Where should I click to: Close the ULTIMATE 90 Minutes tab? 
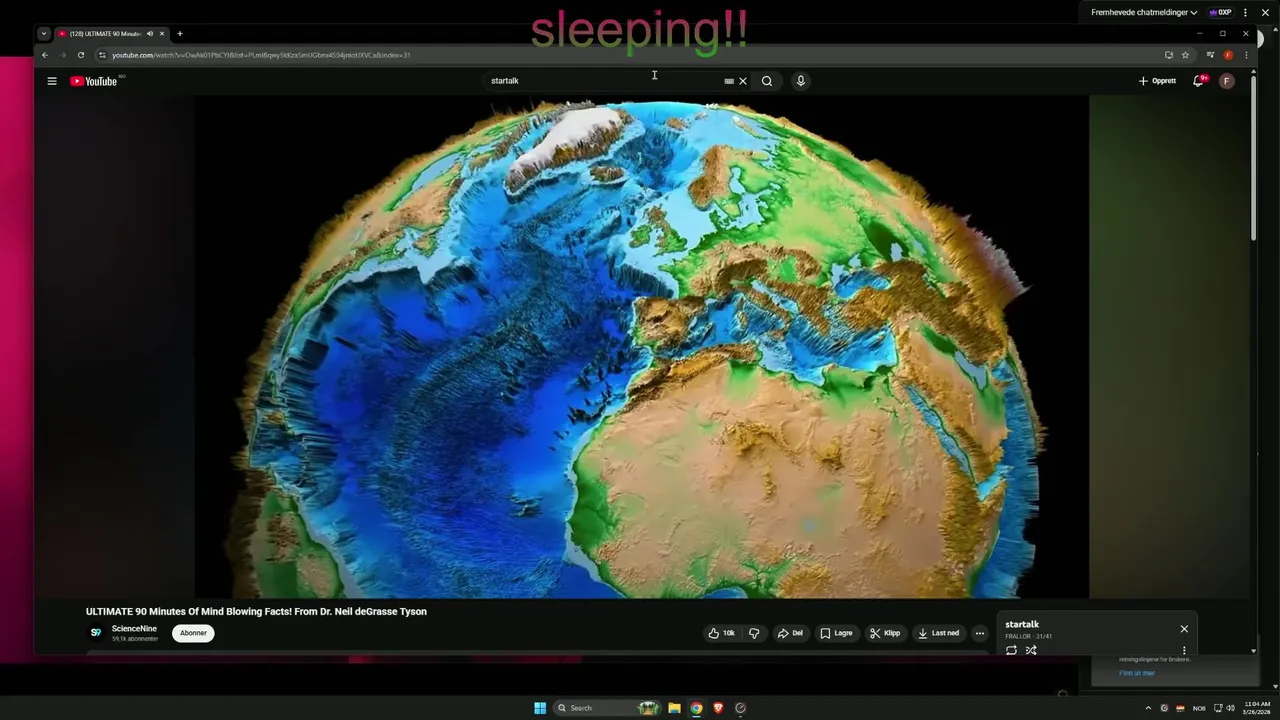coord(162,34)
